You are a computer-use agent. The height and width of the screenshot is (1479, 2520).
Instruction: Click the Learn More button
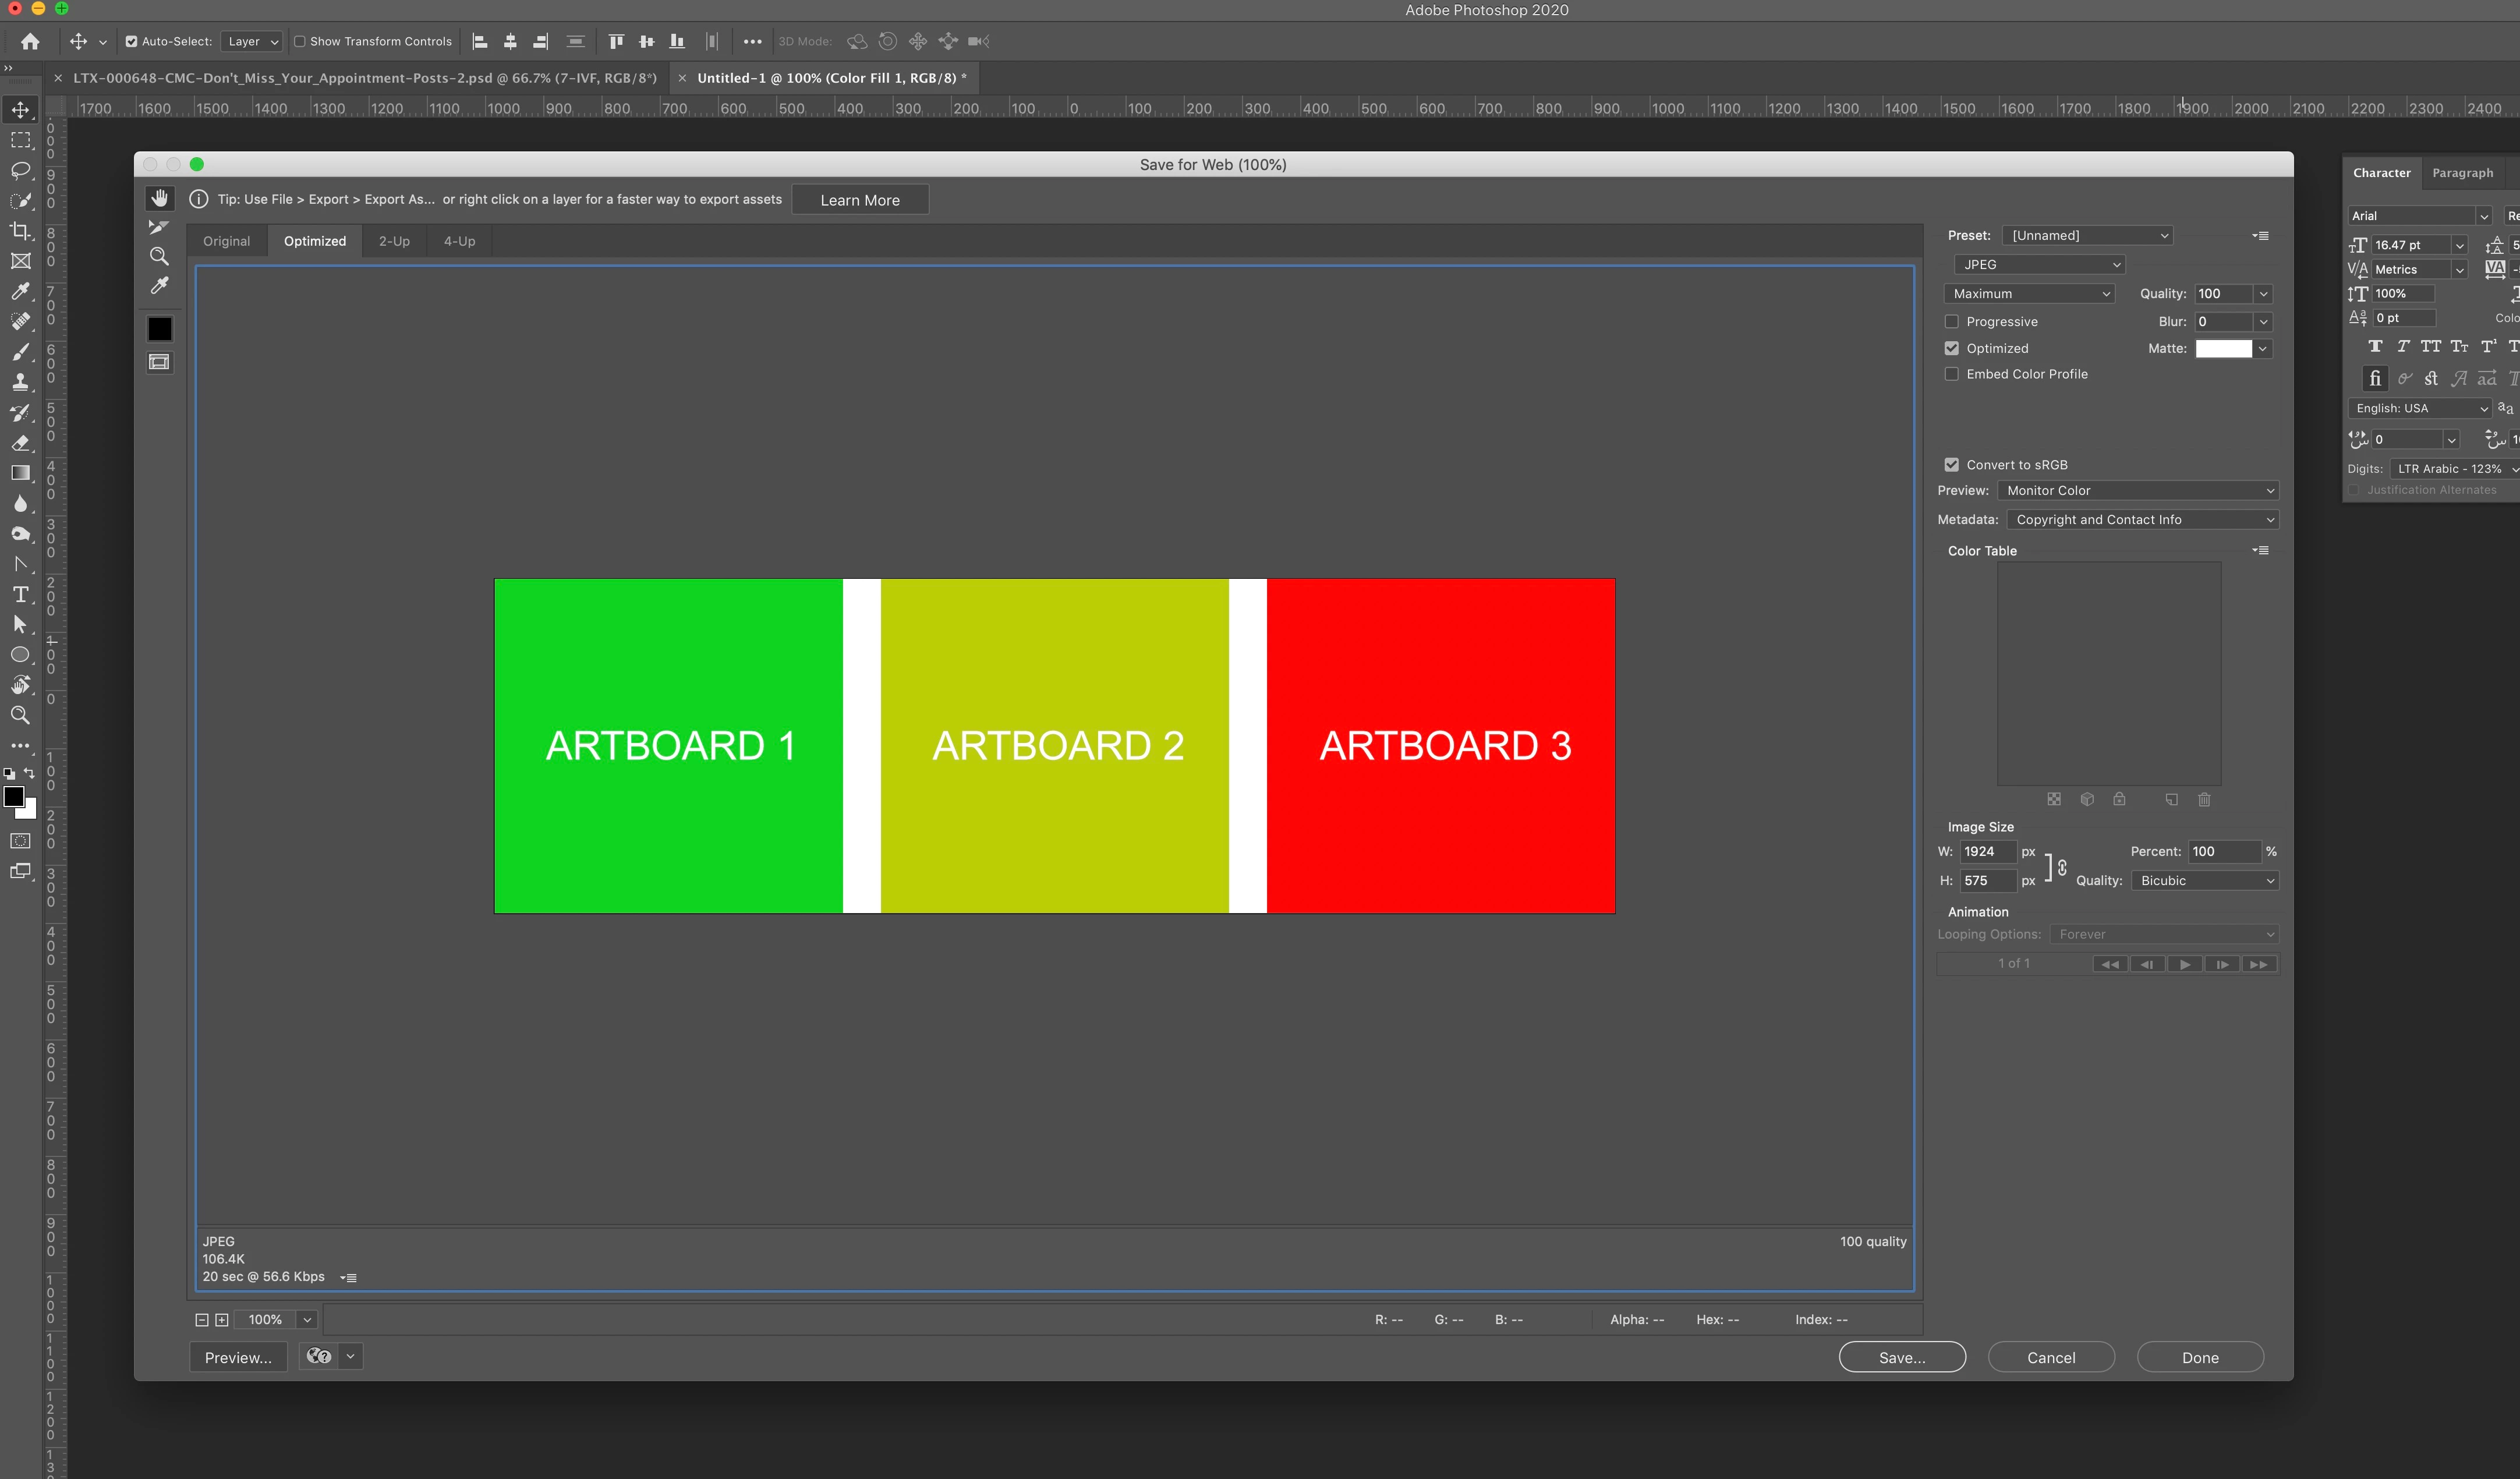860,200
